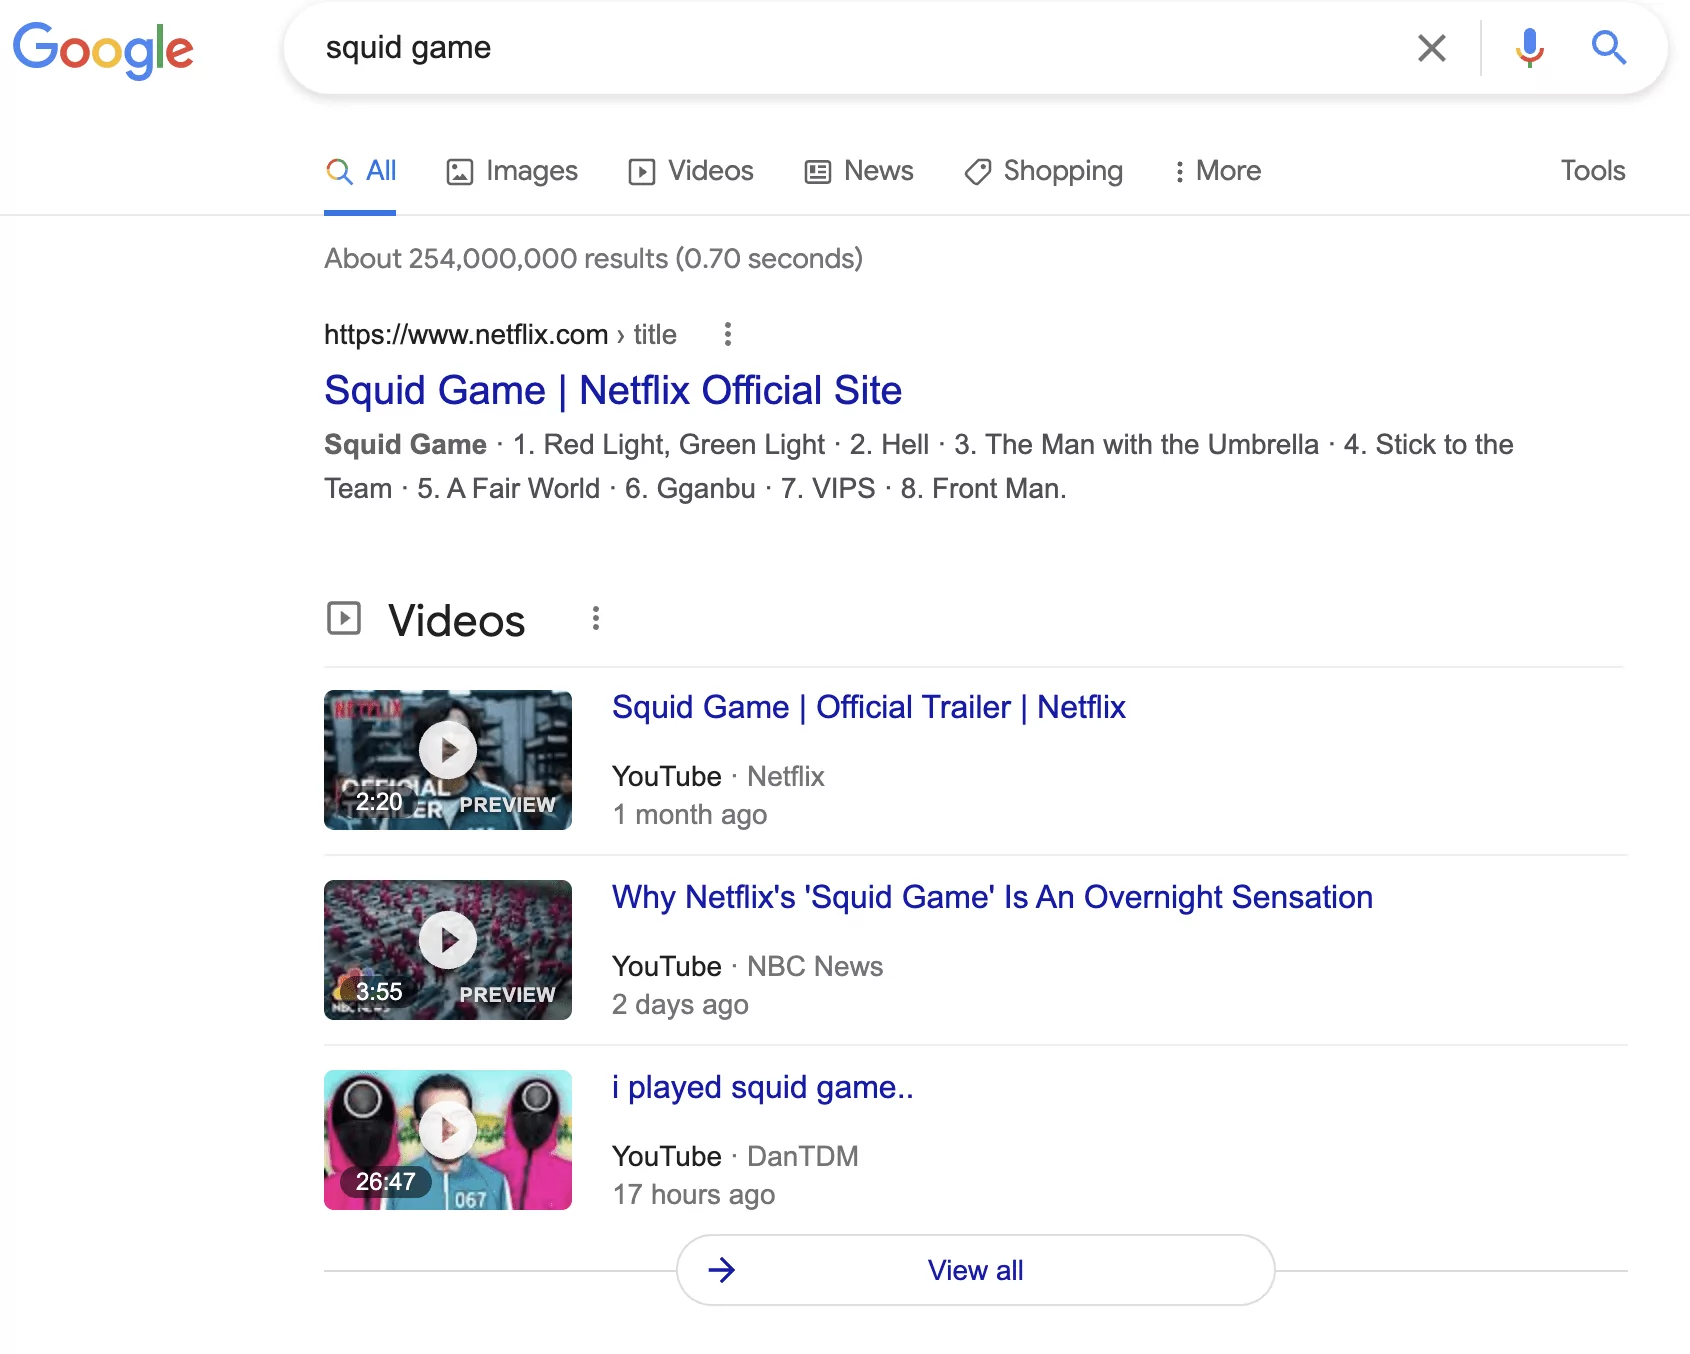
Task: Play DanTDM's 'i played squid game..' video
Action: (x=447, y=1130)
